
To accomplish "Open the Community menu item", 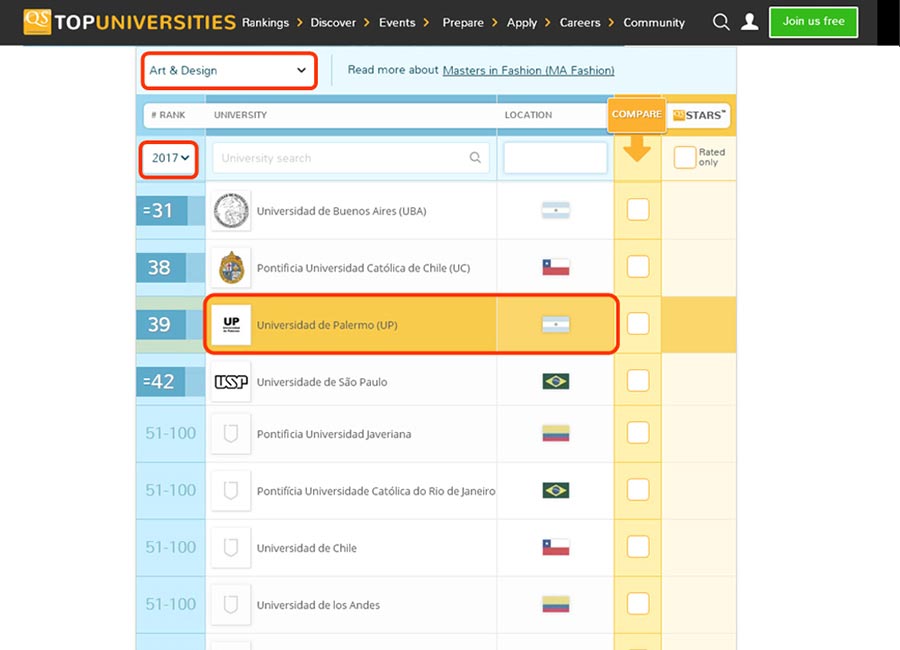I will [x=654, y=22].
